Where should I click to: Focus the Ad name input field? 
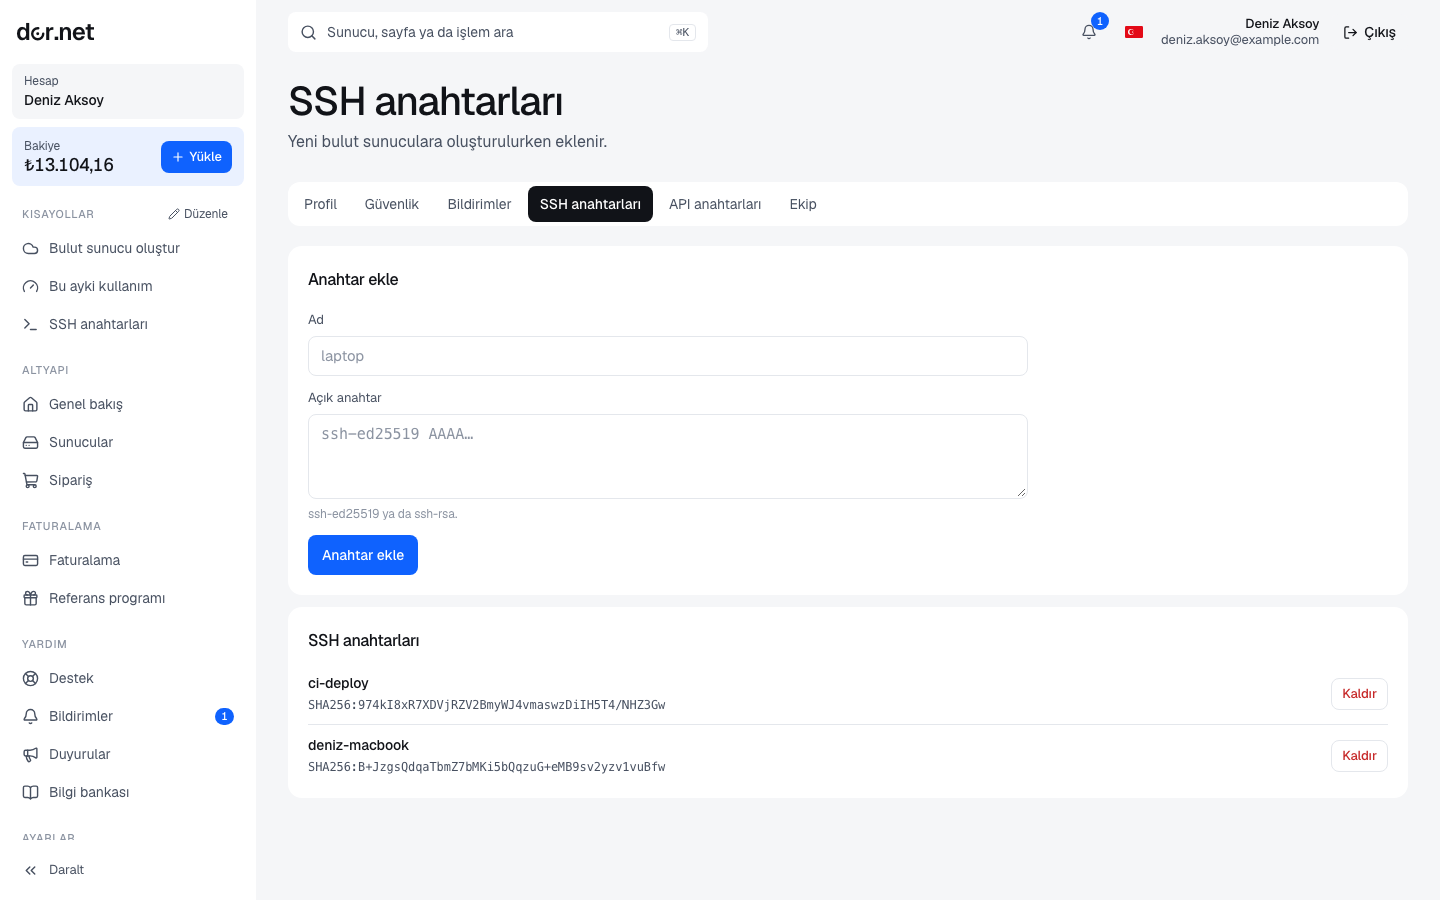(668, 356)
